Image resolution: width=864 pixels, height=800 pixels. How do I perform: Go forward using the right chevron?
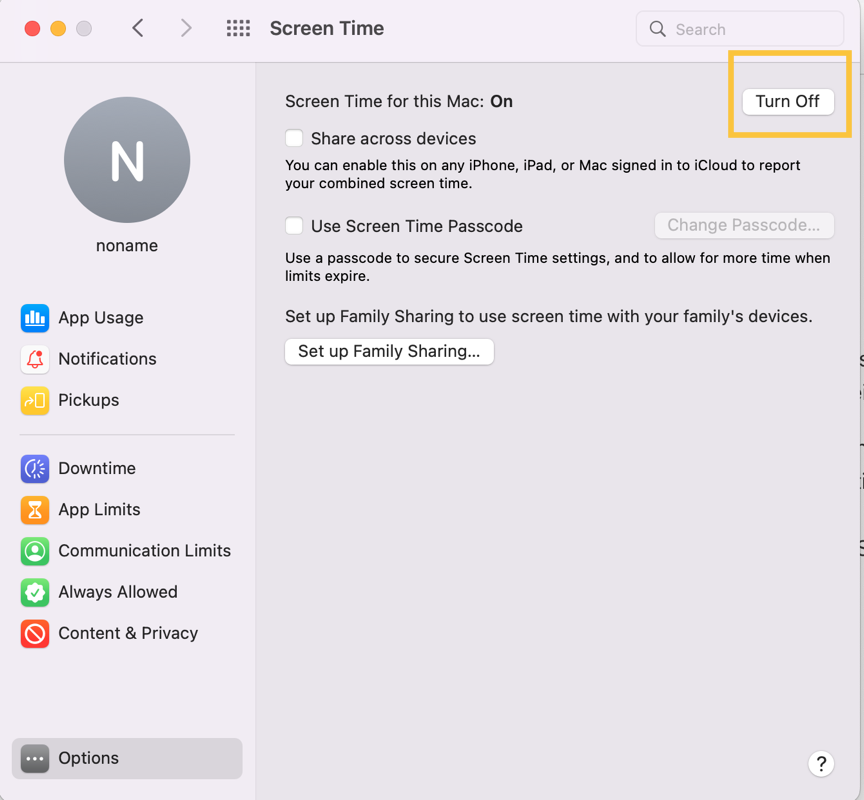pos(186,29)
